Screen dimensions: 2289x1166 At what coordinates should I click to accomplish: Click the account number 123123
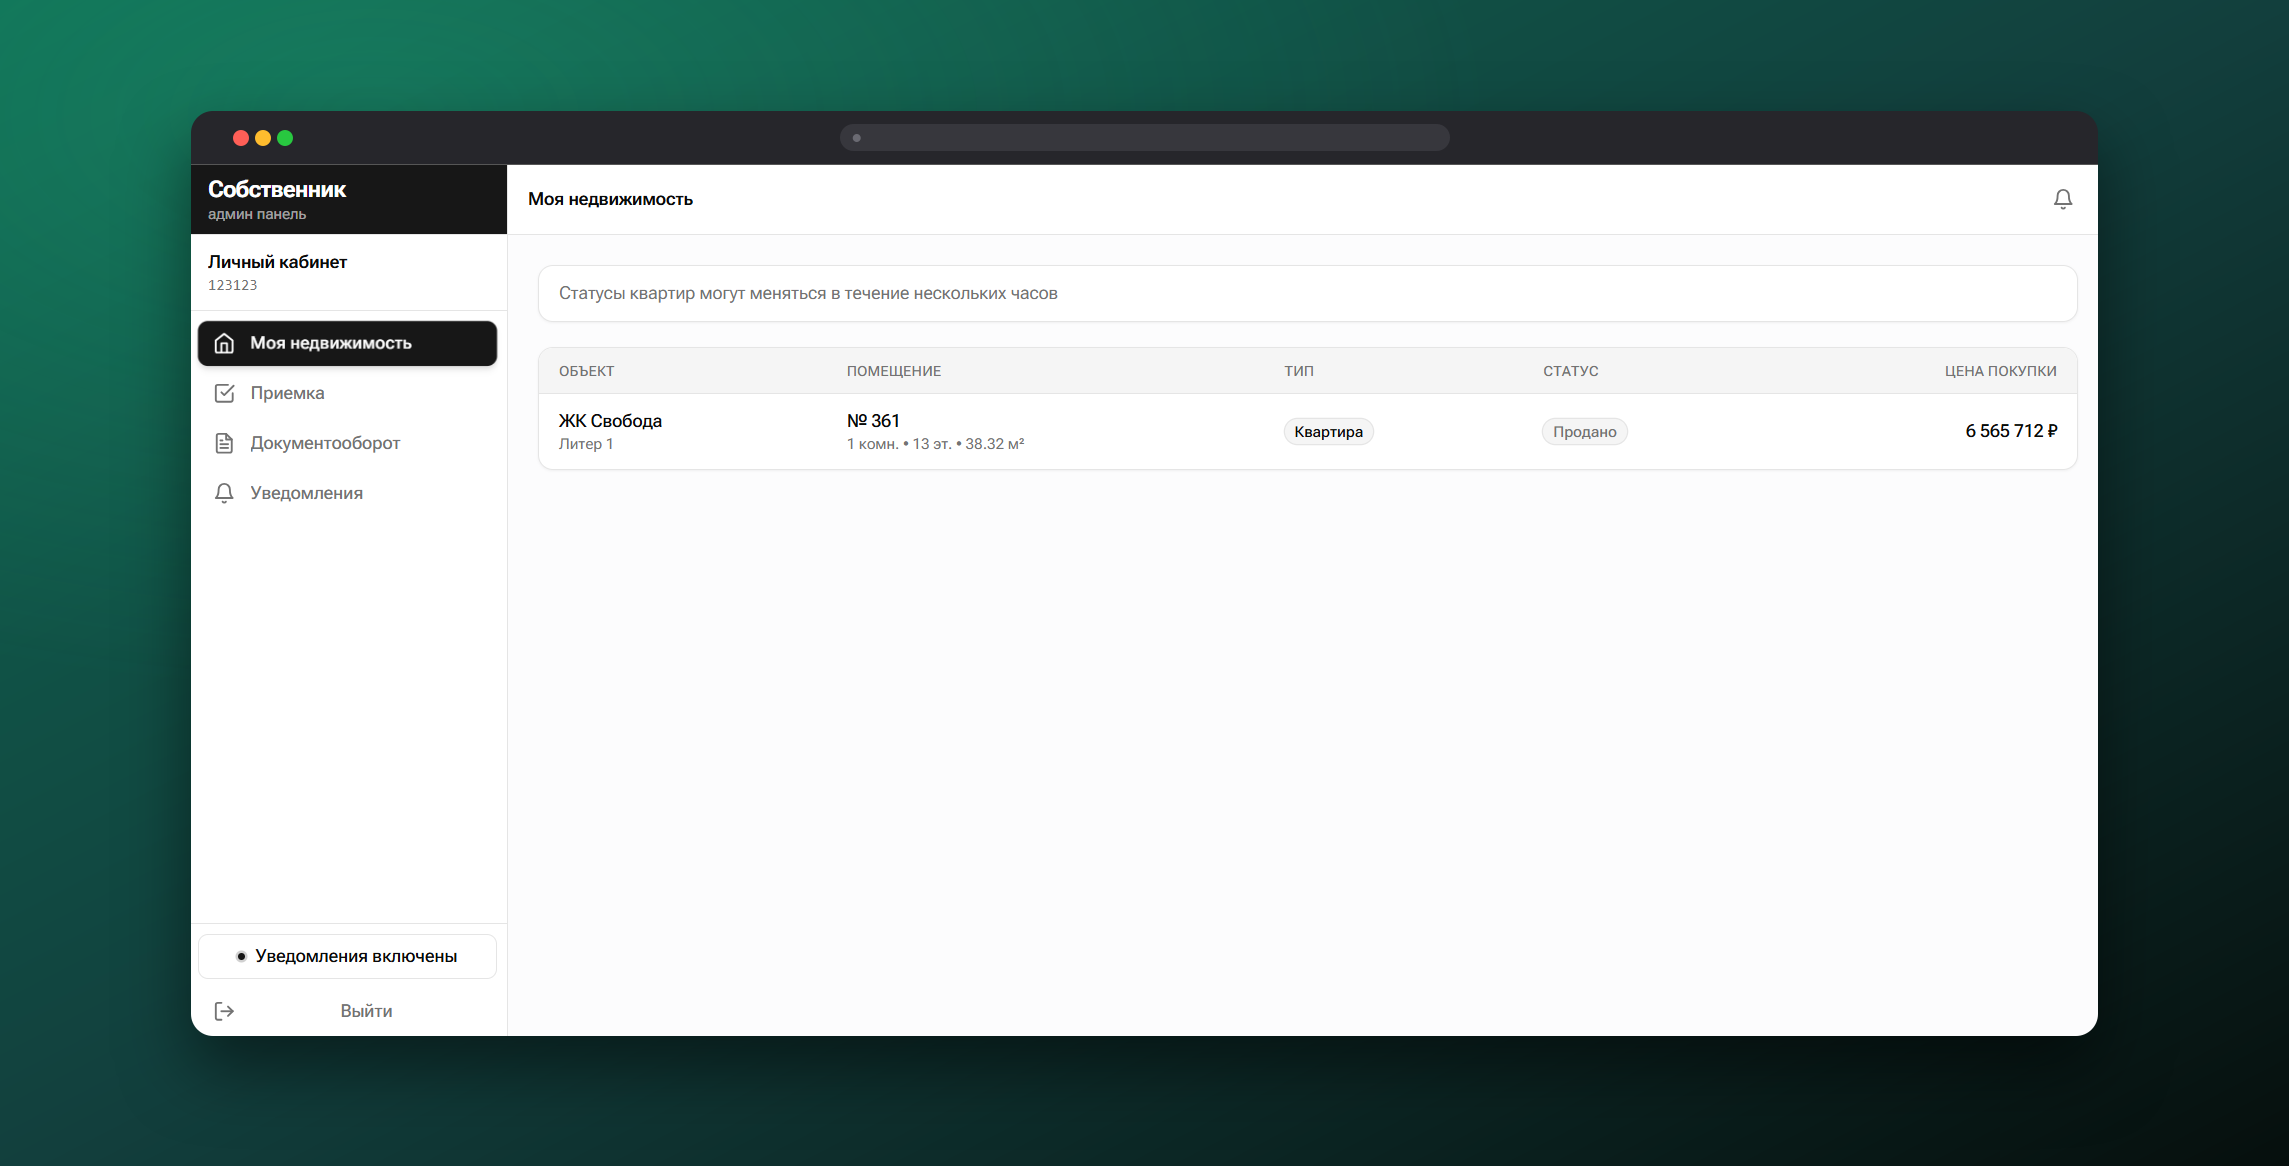232,285
